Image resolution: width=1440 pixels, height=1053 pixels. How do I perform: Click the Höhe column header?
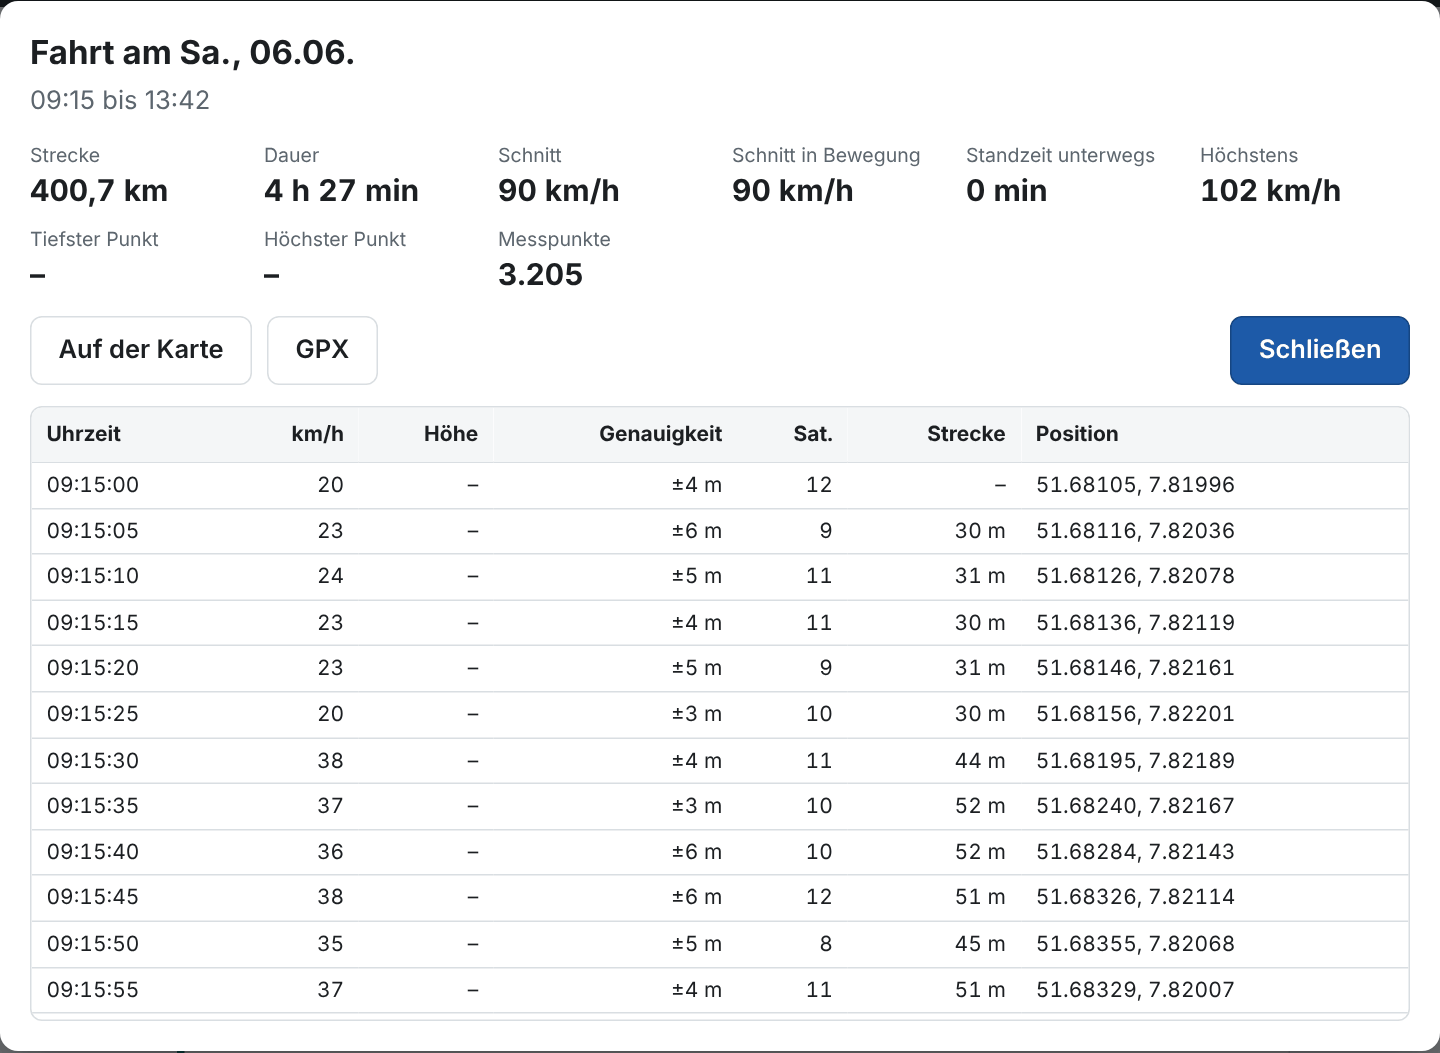point(451,434)
